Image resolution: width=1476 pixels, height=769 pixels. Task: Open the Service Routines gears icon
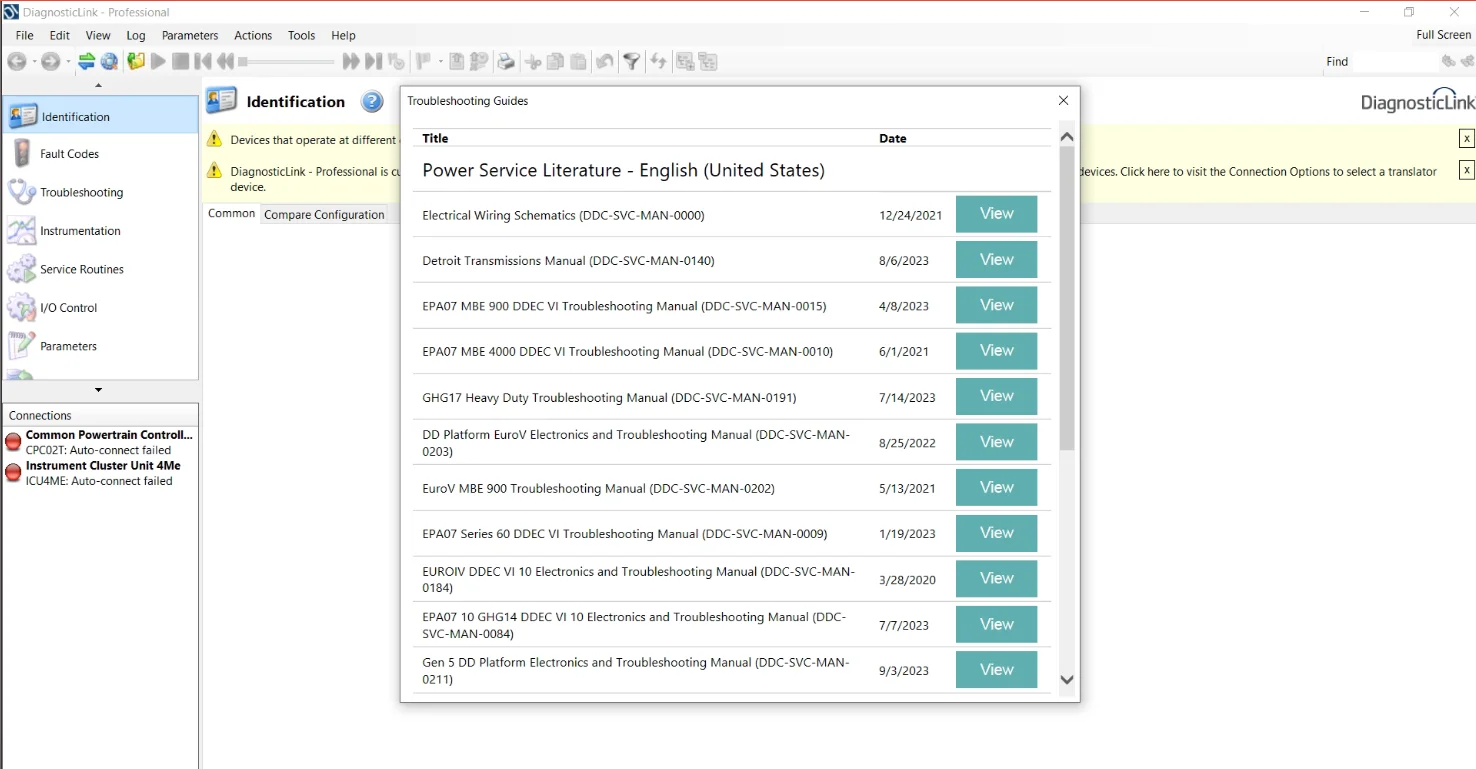coord(22,269)
